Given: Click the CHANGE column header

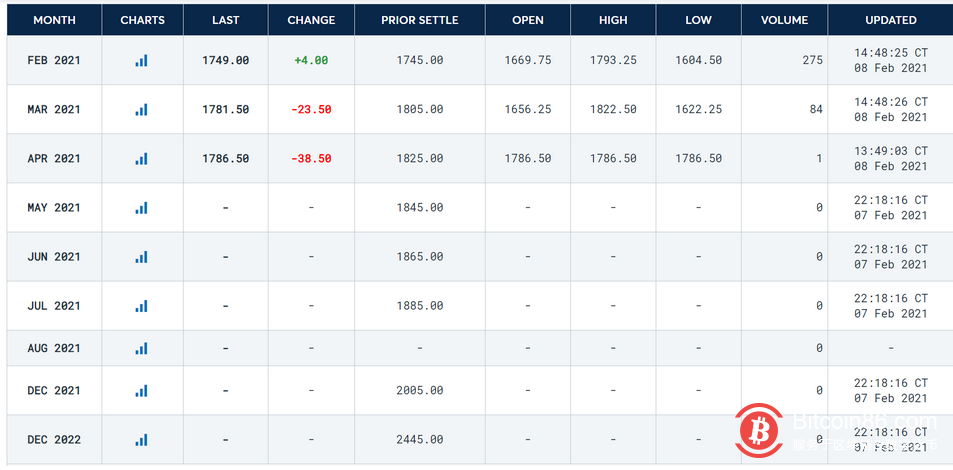Looking at the screenshot, I should tap(311, 20).
